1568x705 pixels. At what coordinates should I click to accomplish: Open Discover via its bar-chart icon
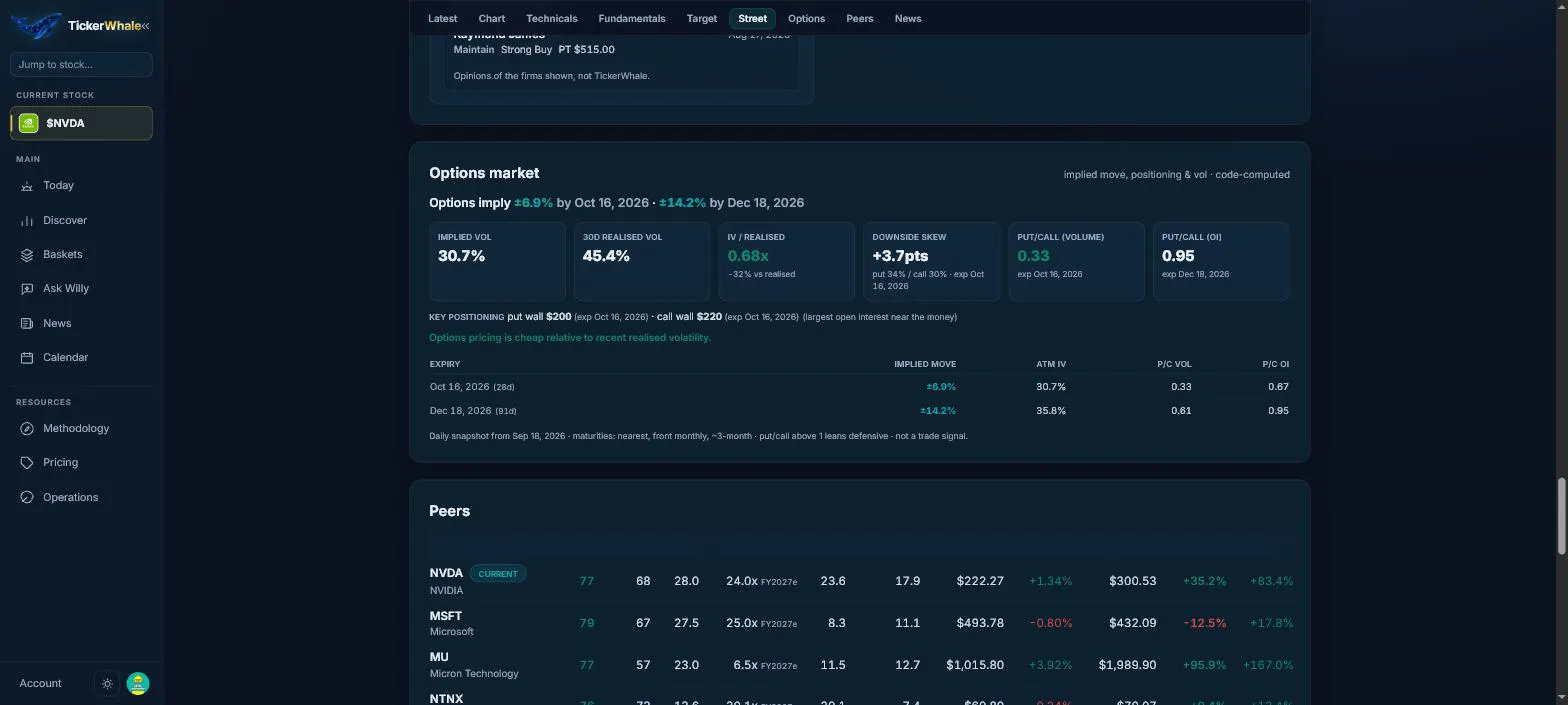tap(27, 220)
